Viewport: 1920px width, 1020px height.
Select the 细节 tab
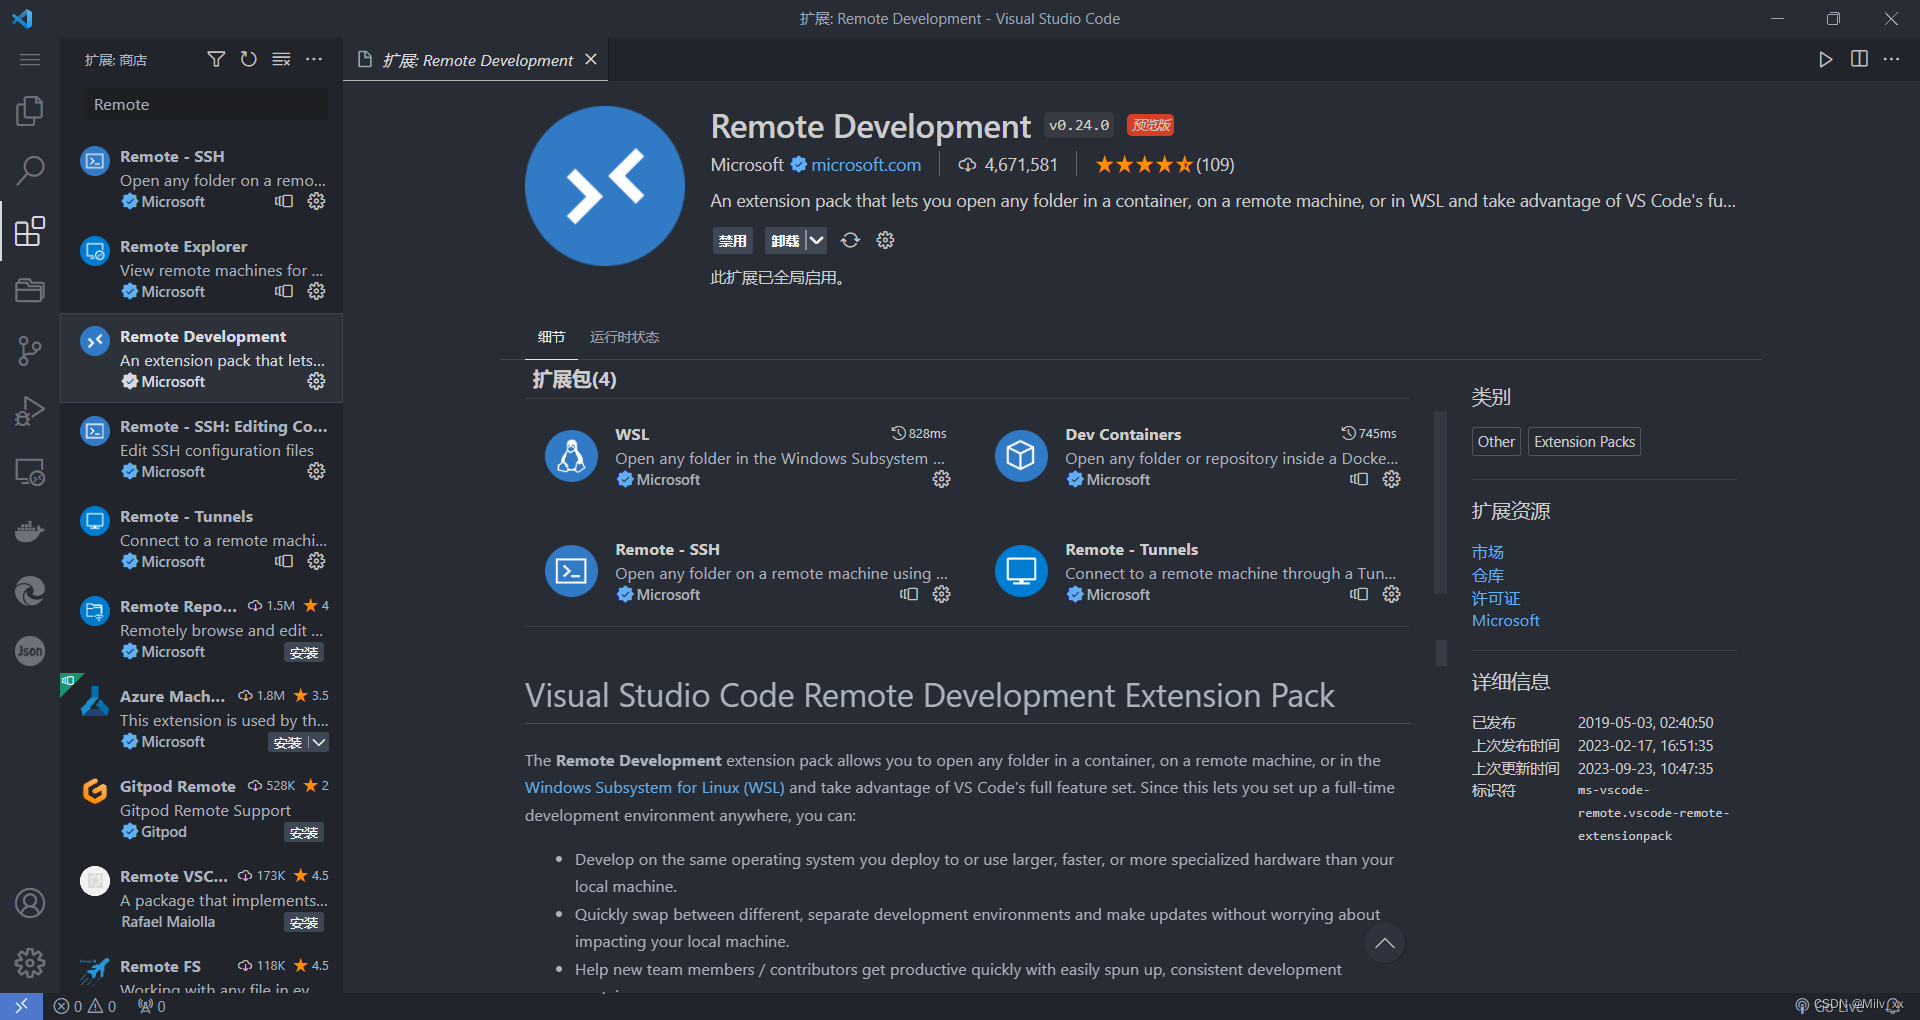click(550, 337)
